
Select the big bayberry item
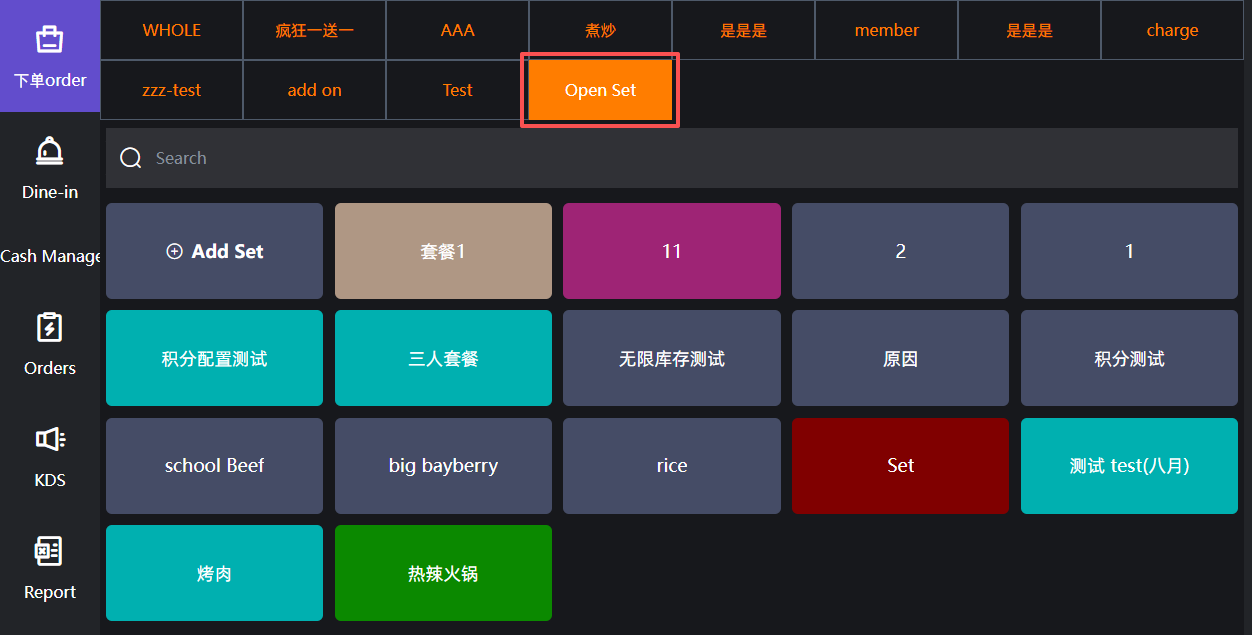click(443, 466)
